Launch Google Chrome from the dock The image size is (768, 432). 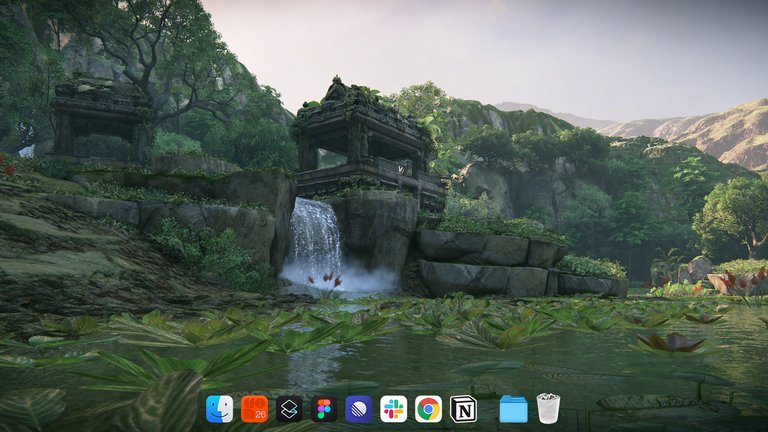[428, 409]
